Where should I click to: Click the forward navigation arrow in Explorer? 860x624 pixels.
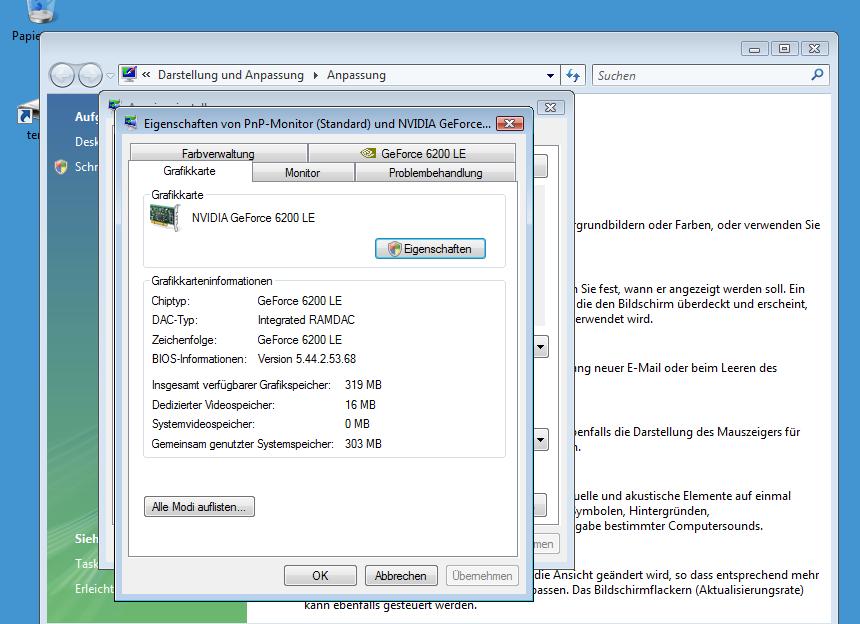click(90, 75)
